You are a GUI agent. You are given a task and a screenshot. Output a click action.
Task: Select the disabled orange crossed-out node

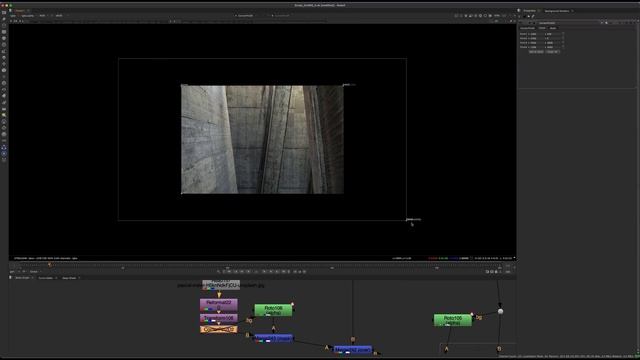218,329
